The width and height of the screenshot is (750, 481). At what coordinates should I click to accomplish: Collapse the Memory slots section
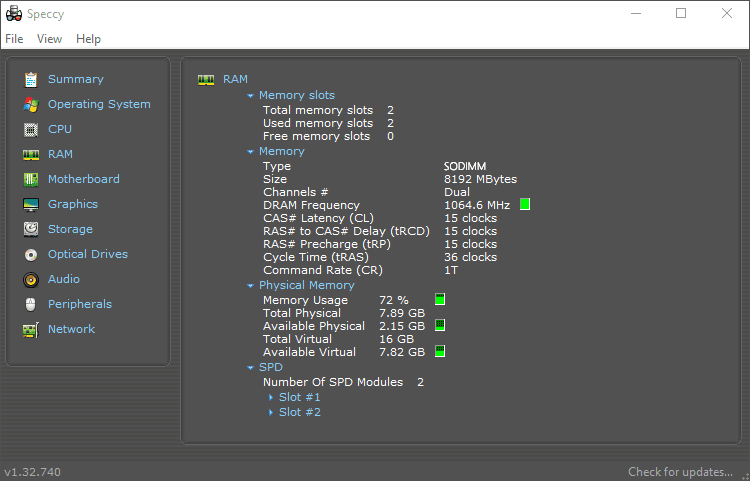[x=251, y=96]
